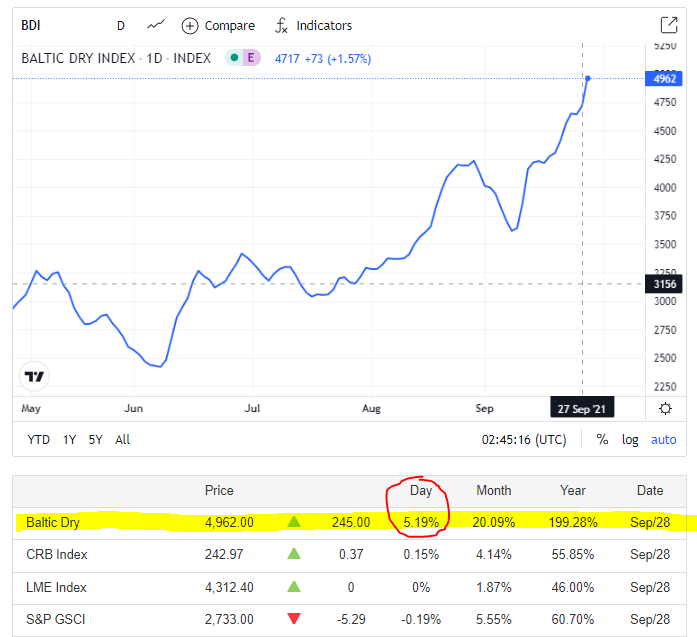Open the Indicators fx icon
Viewport: 697px width, 637px height.
281,25
